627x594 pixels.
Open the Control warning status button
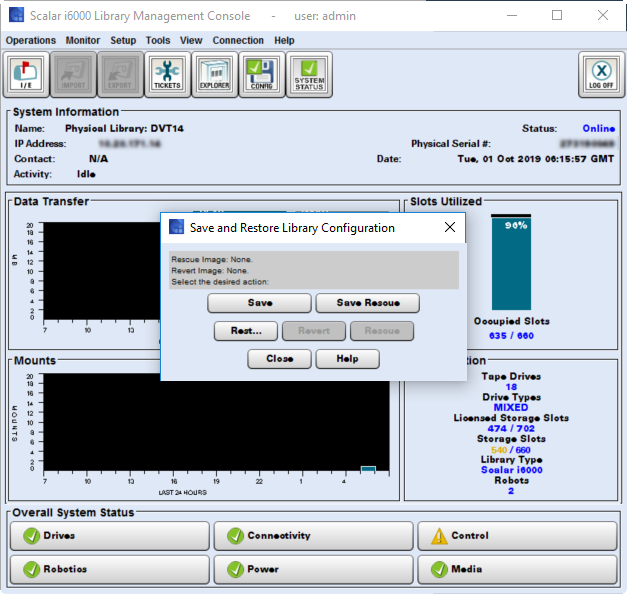pyautogui.click(x=517, y=536)
